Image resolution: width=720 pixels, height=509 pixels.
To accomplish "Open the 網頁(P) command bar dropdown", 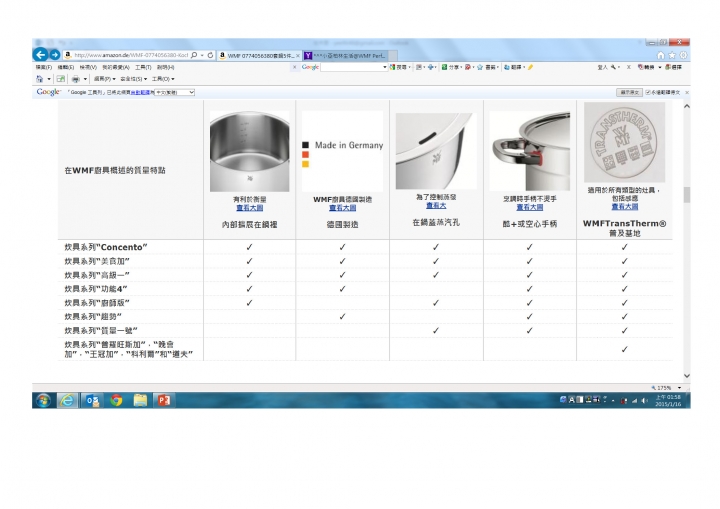I will click(105, 79).
